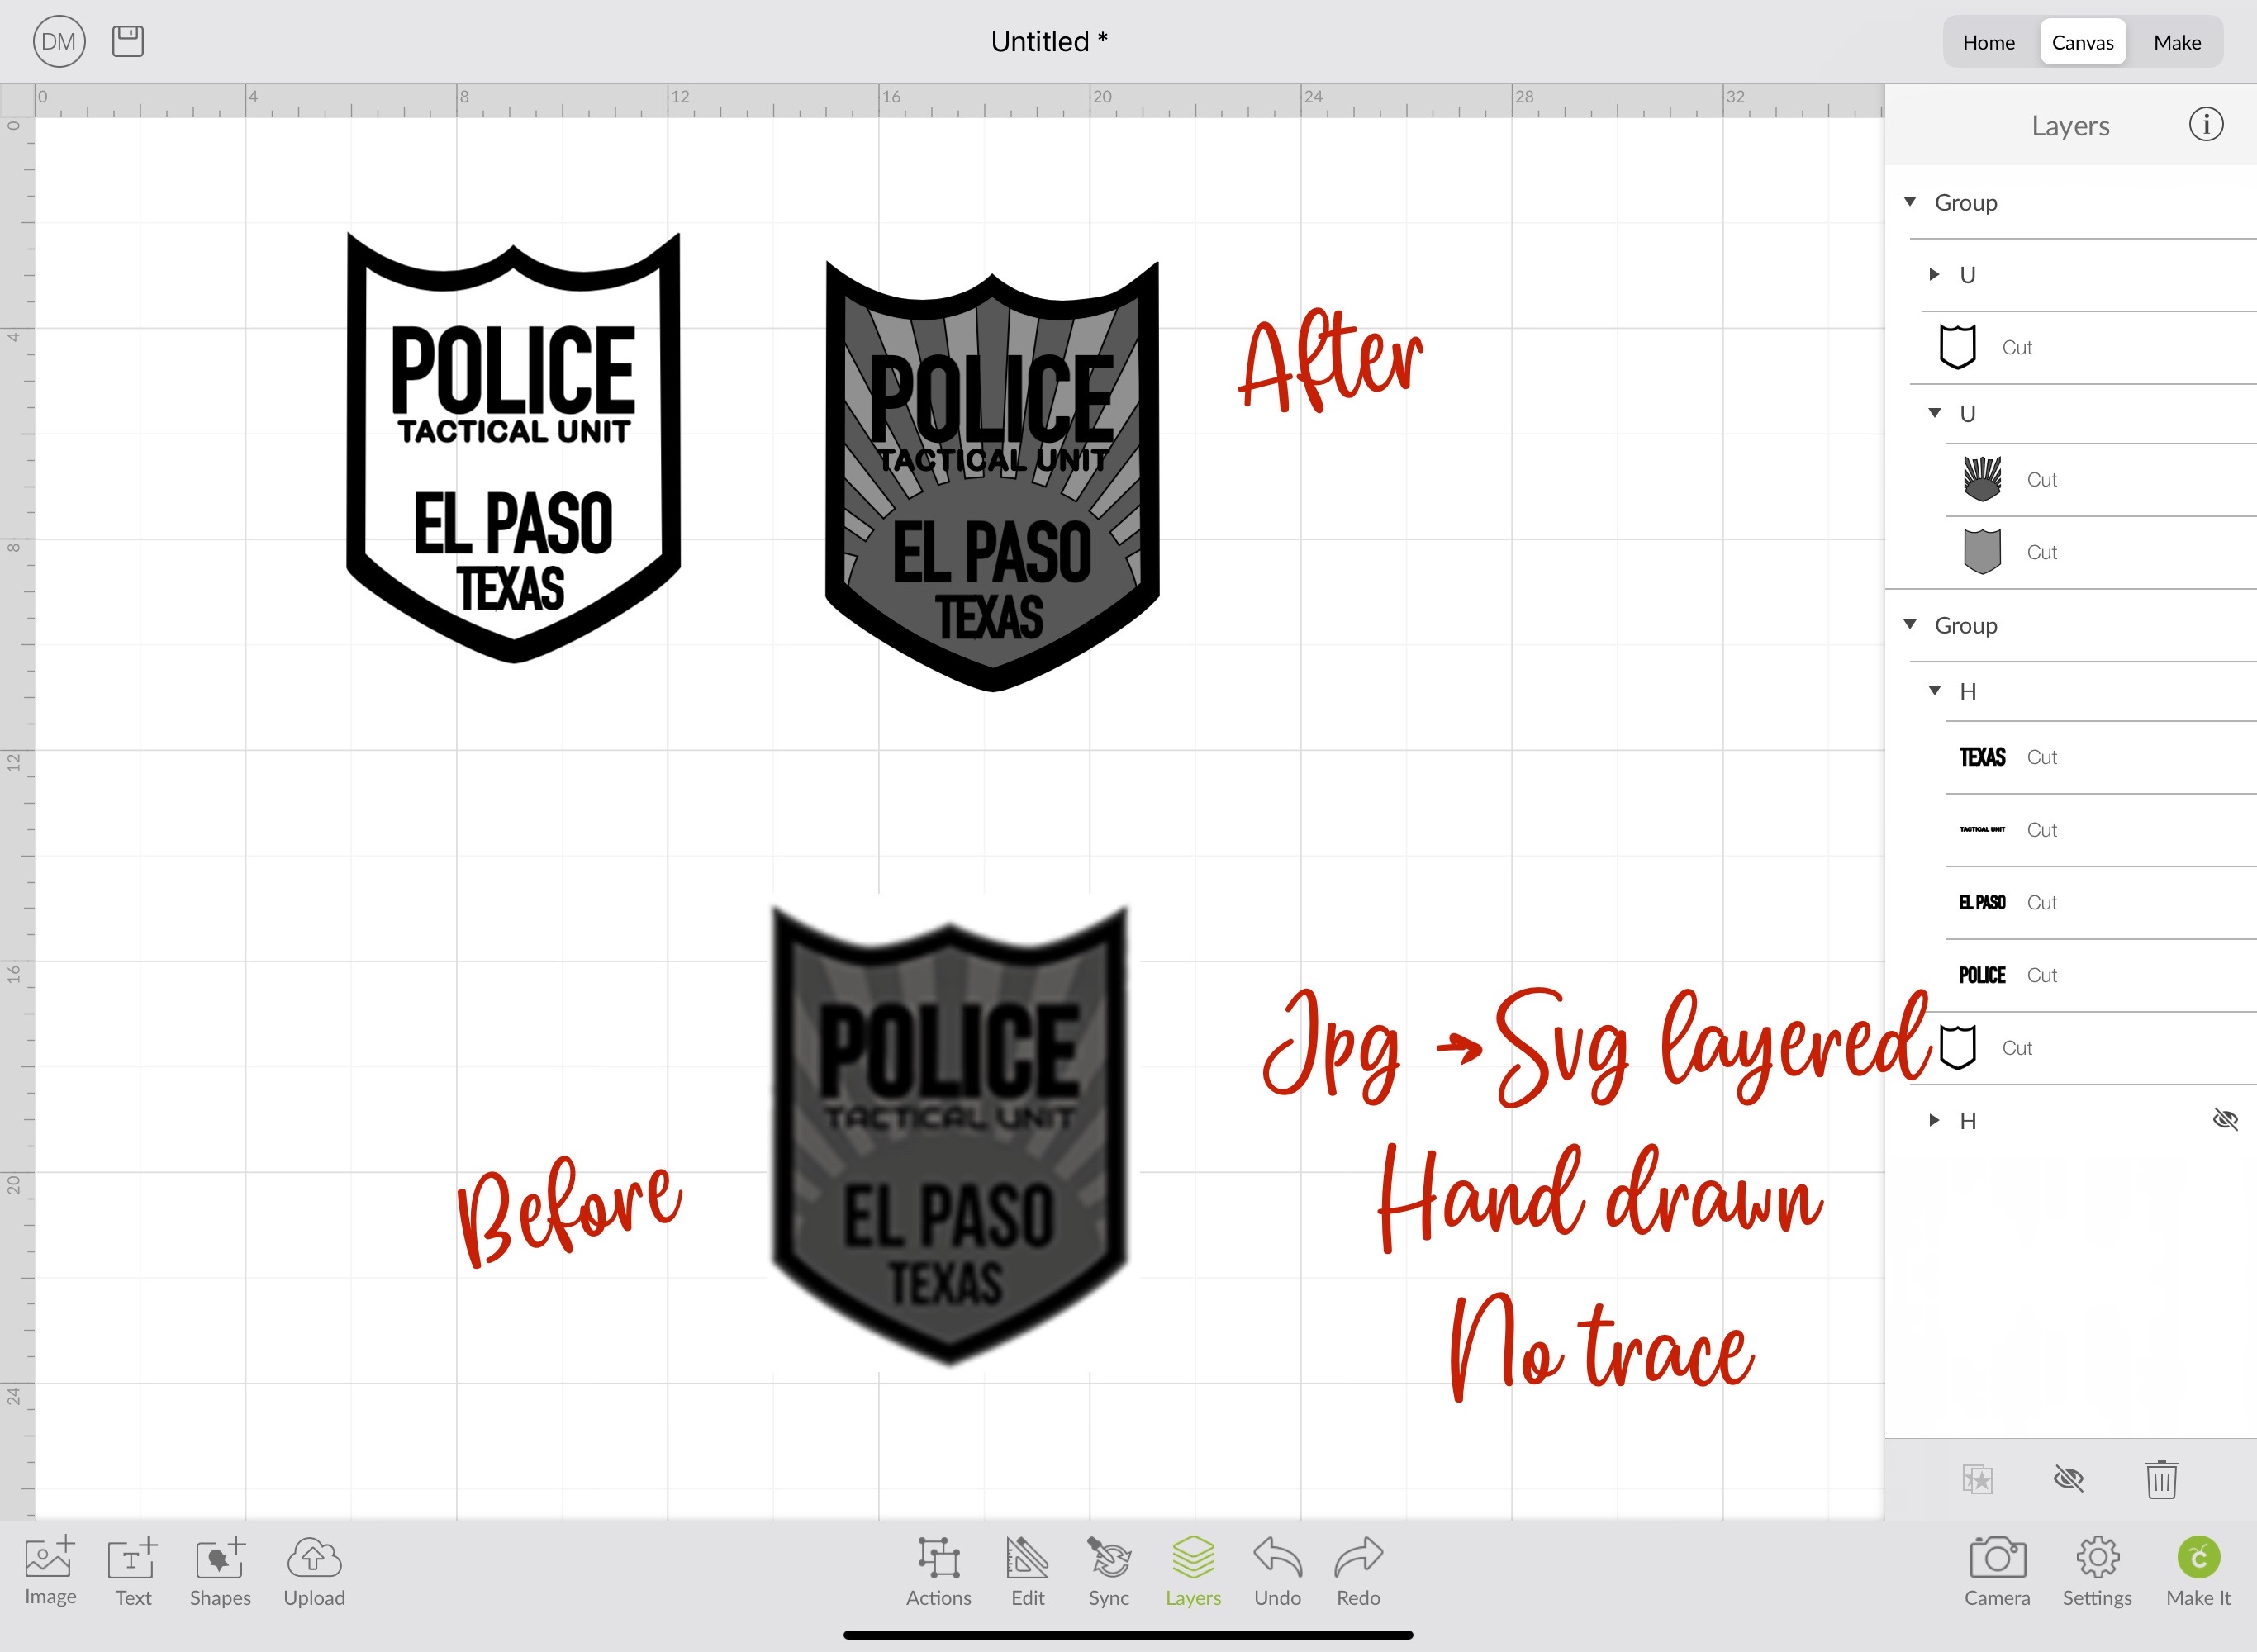This screenshot has width=2257, height=1652.
Task: Collapse the top Group in Layers
Action: pos(1910,201)
